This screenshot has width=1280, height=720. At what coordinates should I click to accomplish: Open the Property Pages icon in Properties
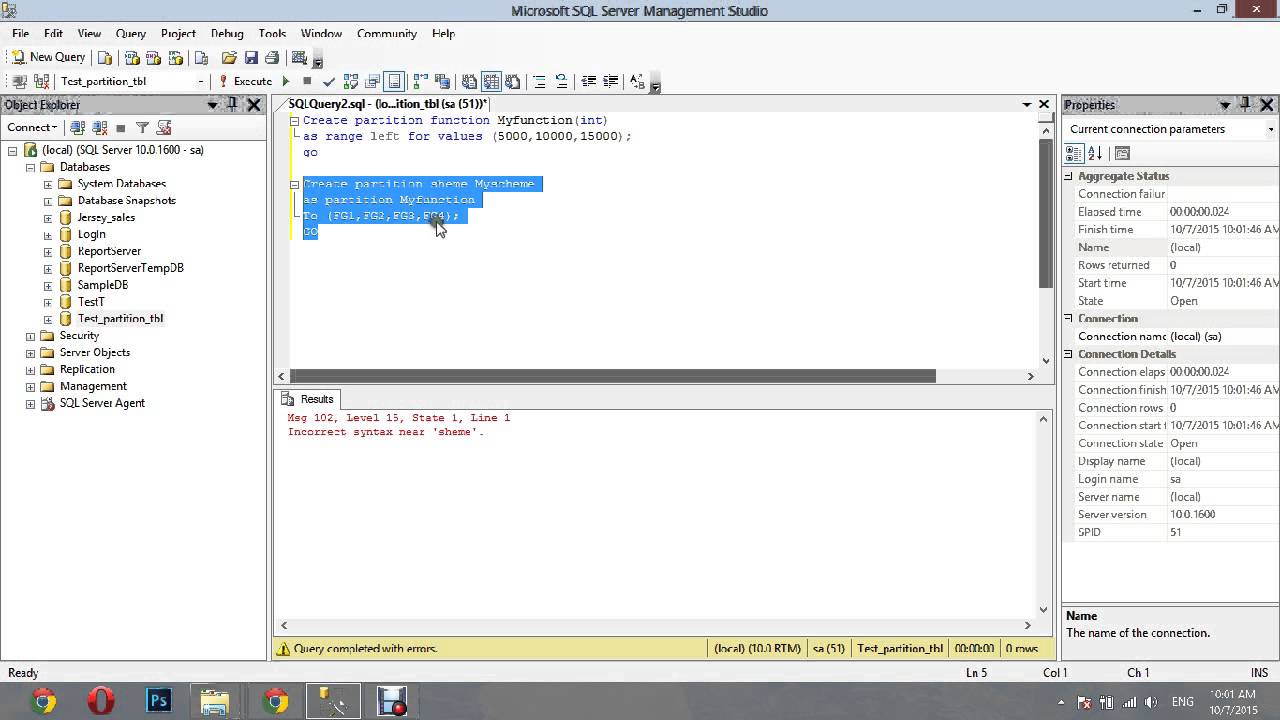[x=1122, y=153]
